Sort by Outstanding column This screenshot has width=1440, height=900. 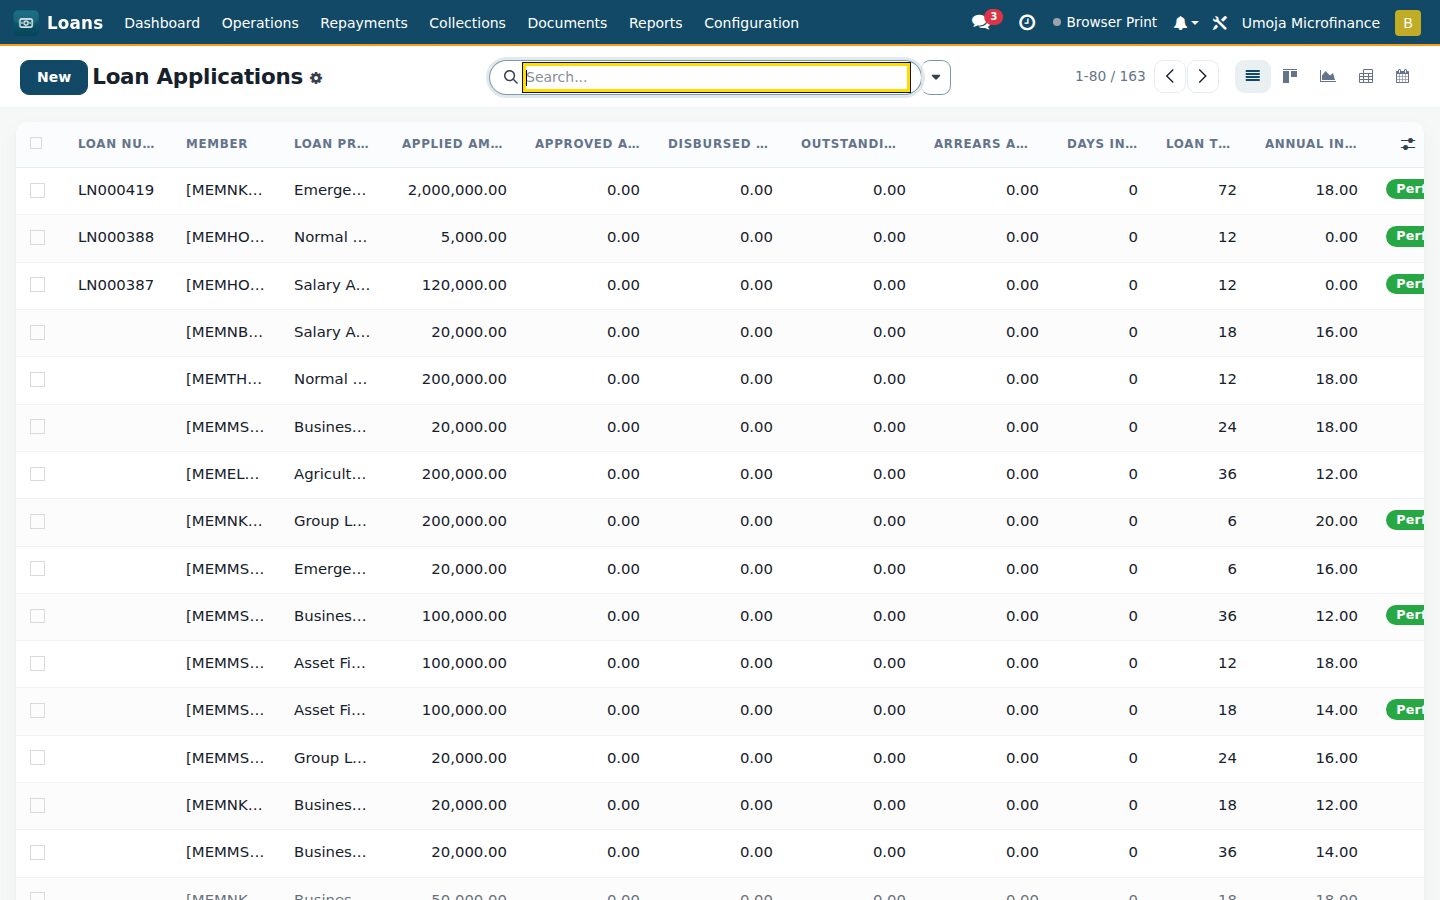click(848, 144)
